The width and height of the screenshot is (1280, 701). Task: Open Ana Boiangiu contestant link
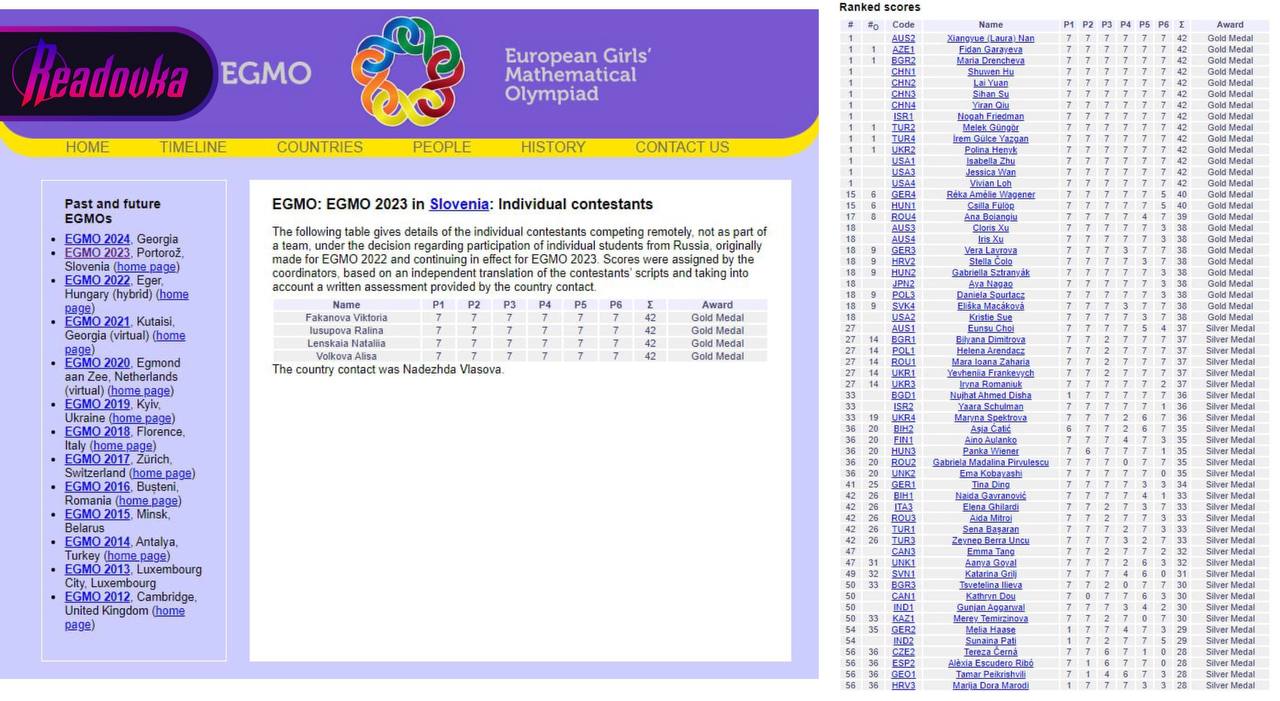pos(991,217)
